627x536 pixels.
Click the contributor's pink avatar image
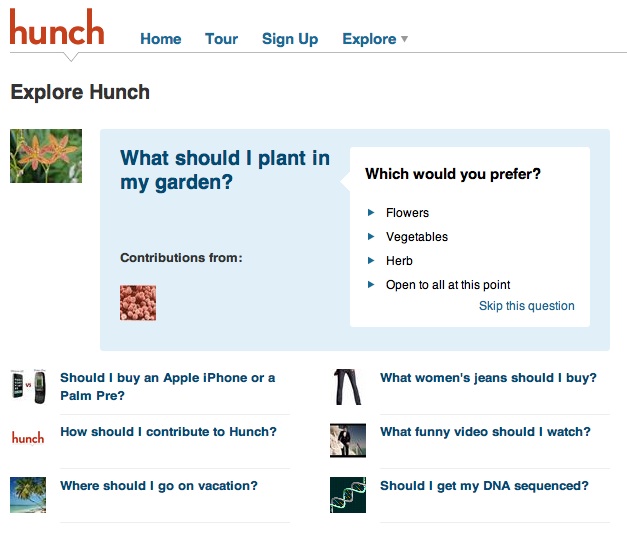pyautogui.click(x=138, y=303)
